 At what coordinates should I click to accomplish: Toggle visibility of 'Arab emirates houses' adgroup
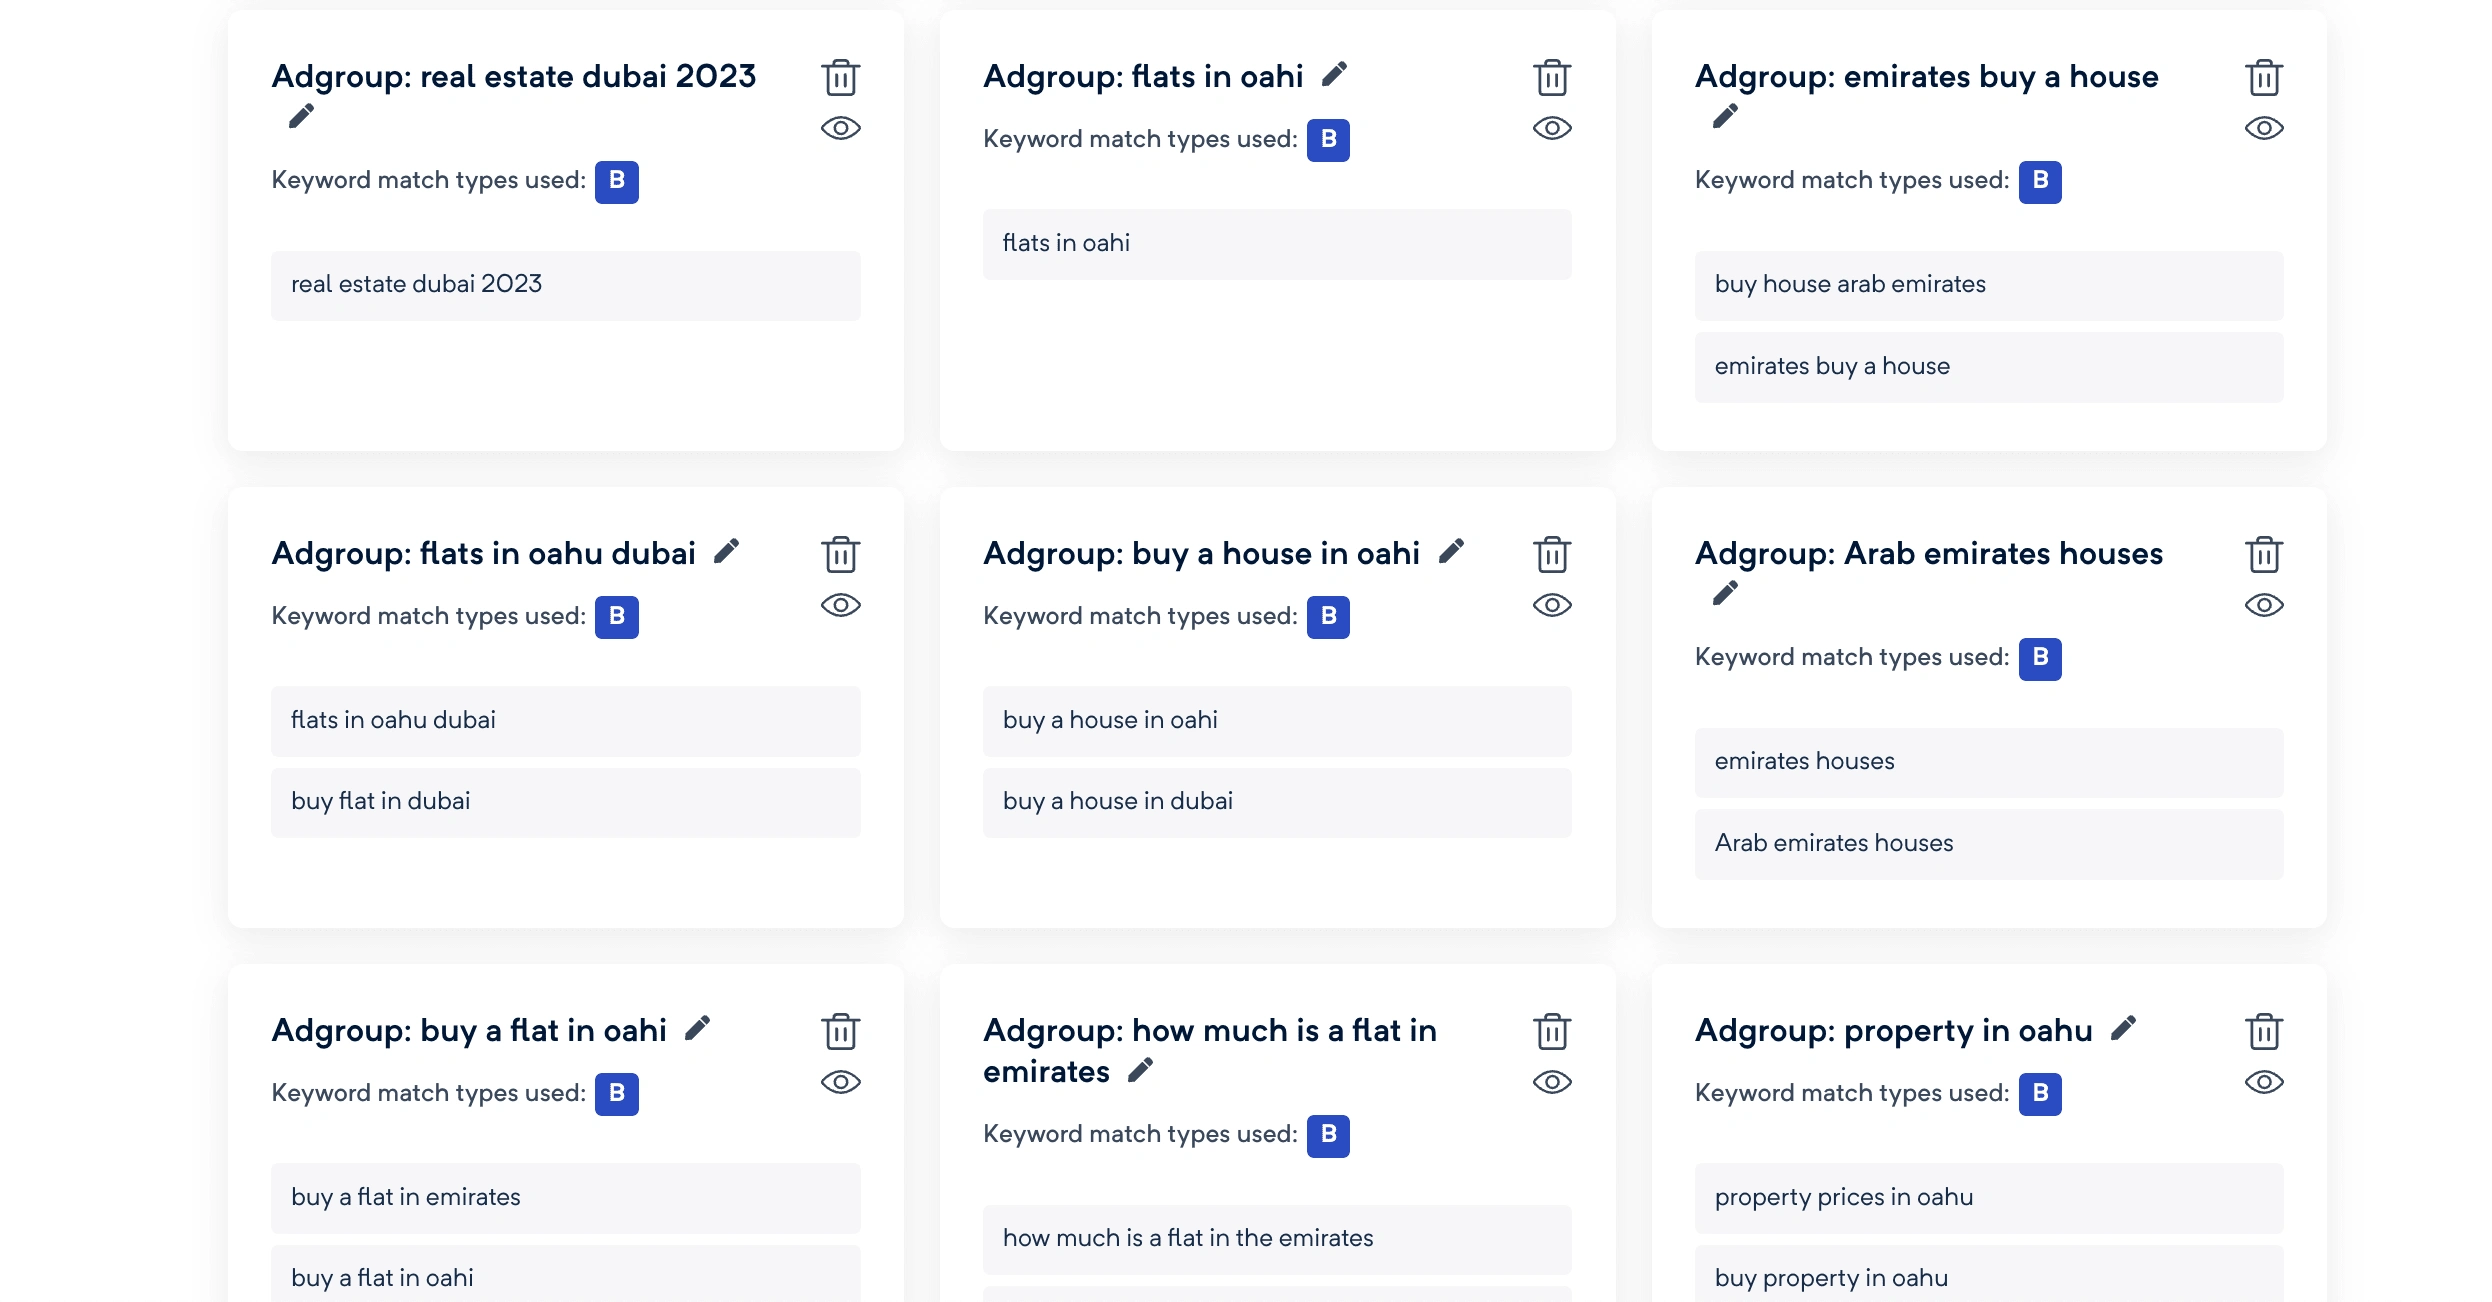[x=2263, y=605]
